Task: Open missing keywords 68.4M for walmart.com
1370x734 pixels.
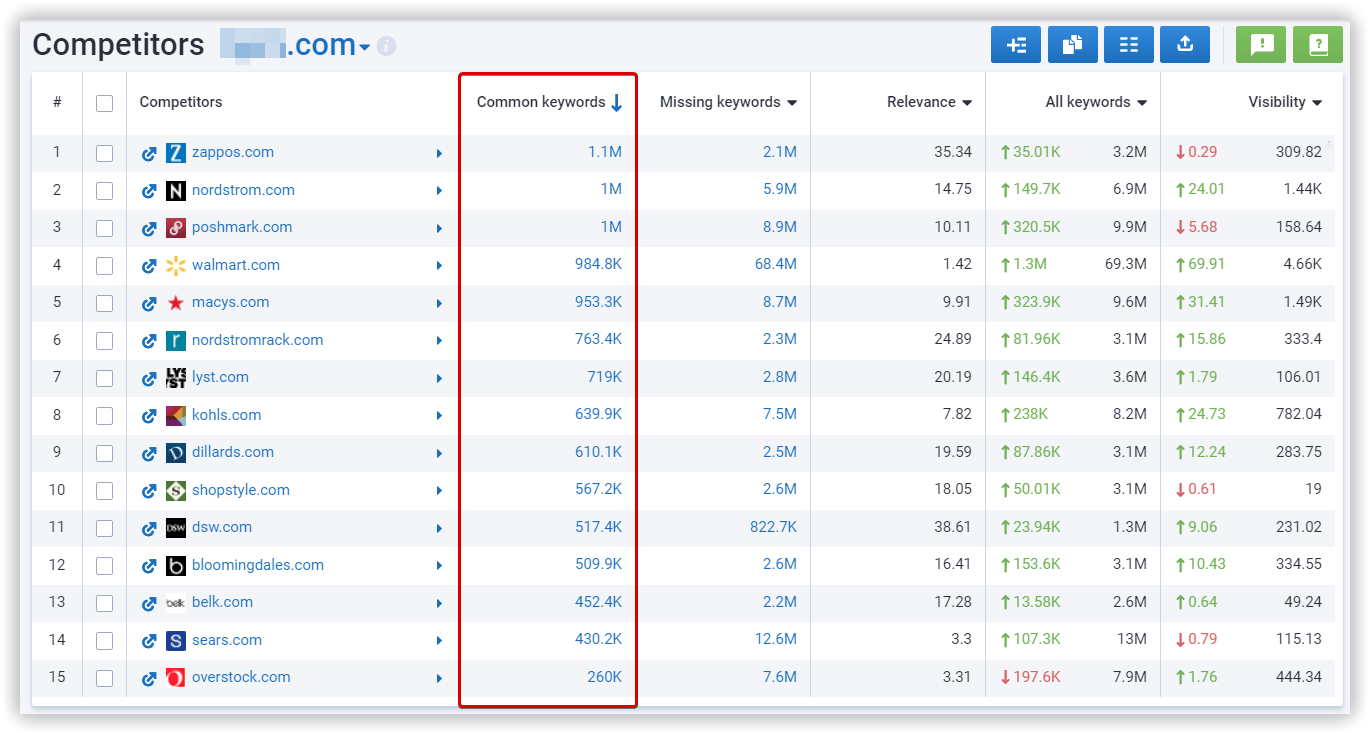Action: (x=776, y=265)
